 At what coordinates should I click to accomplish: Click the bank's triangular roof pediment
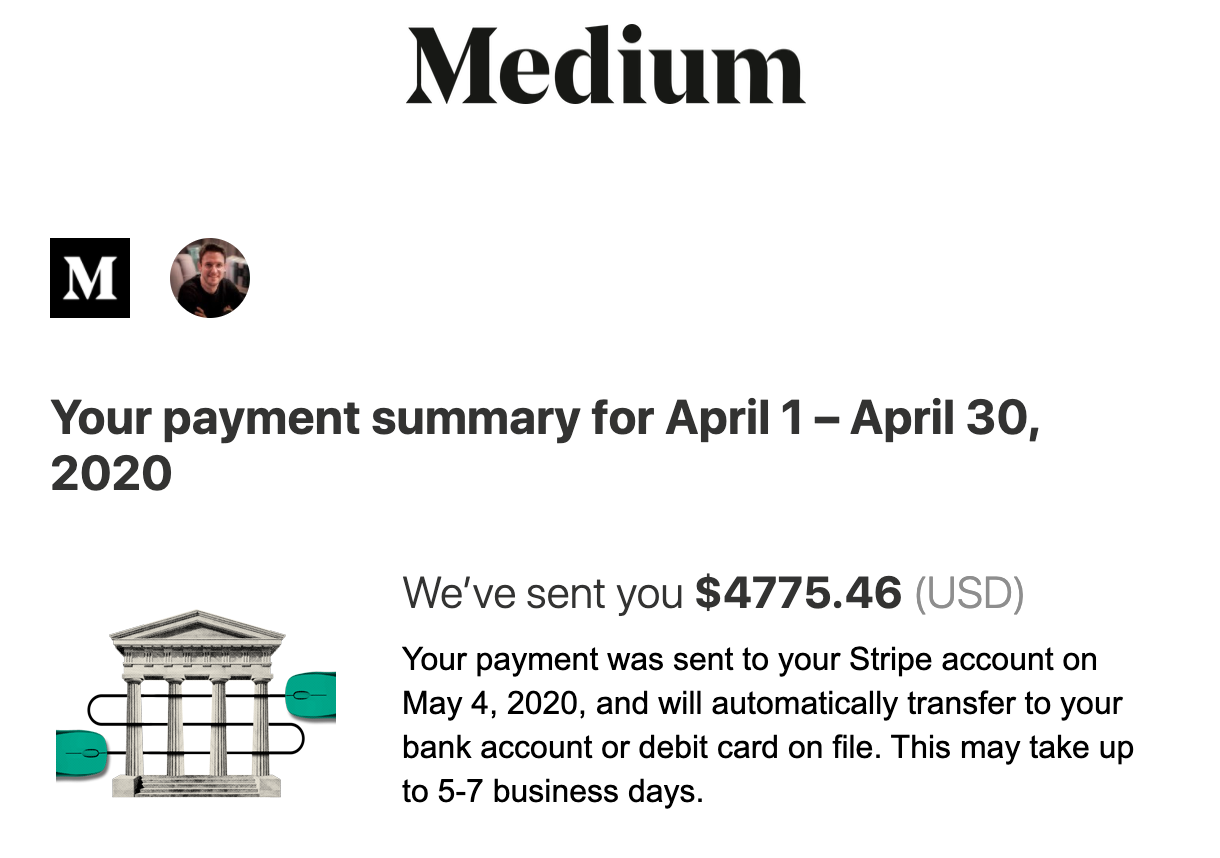(197, 626)
